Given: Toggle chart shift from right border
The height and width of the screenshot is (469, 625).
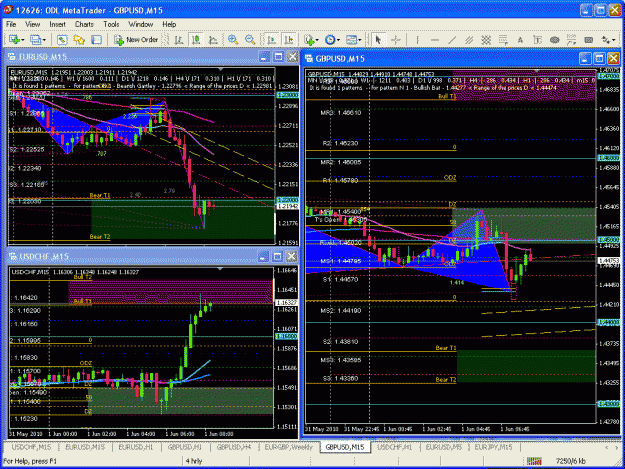Looking at the screenshot, I should point(289,39).
